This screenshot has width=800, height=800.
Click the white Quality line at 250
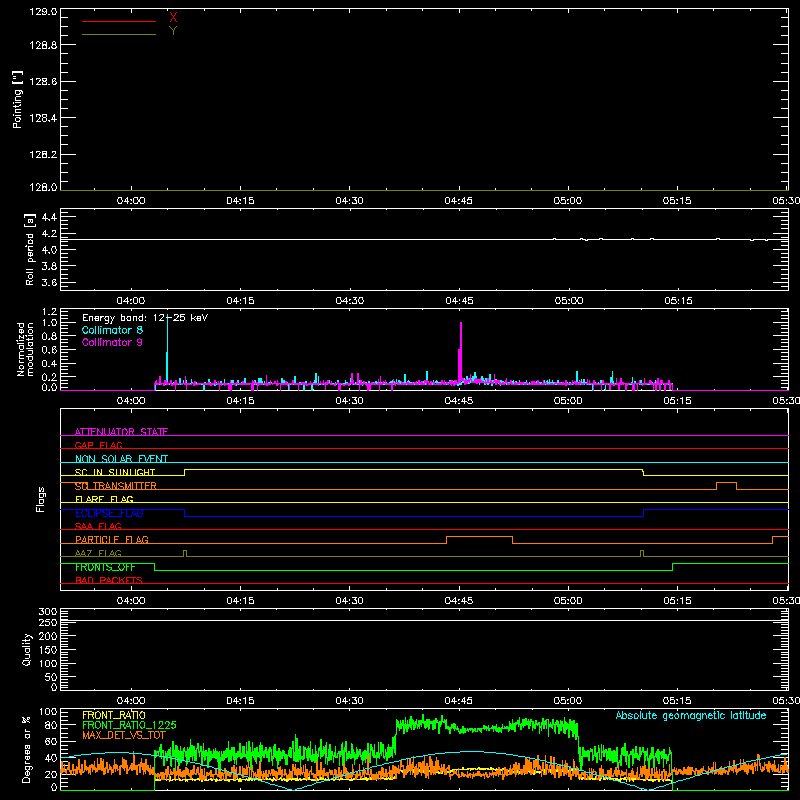pyautogui.click(x=424, y=620)
